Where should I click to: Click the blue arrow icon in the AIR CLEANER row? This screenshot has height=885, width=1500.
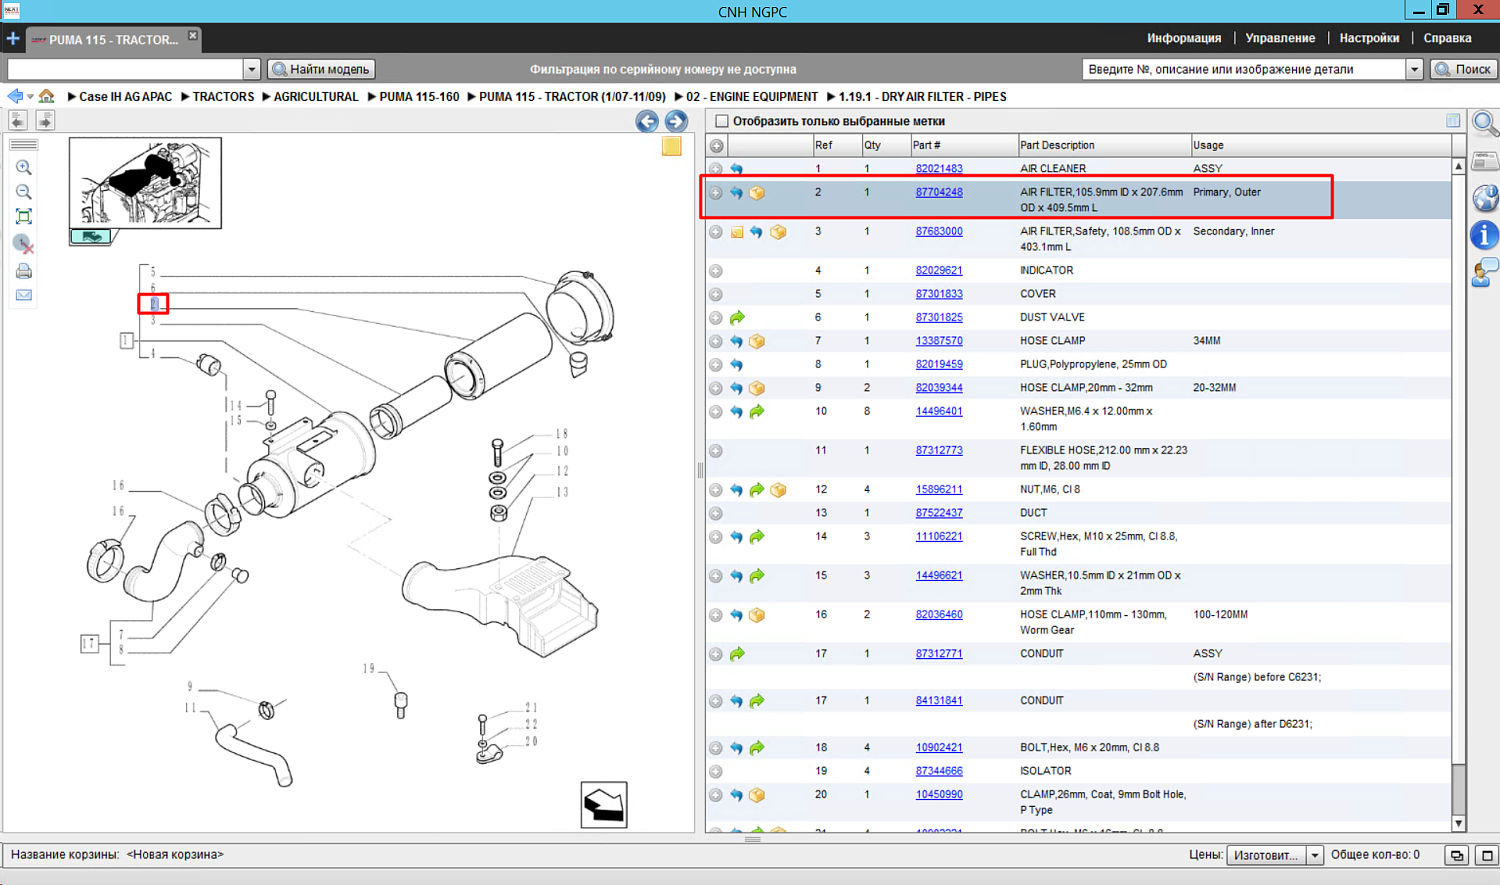pyautogui.click(x=737, y=169)
